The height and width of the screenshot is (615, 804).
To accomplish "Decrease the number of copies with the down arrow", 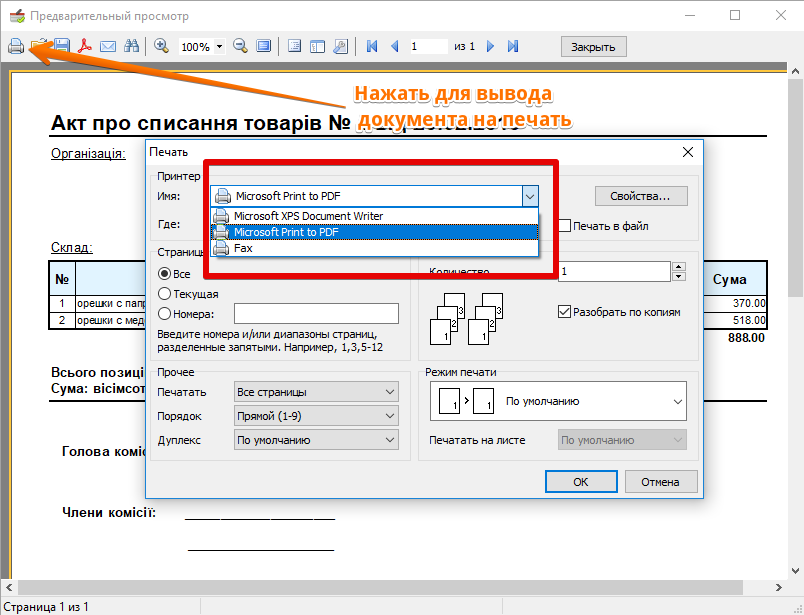I will pyautogui.click(x=679, y=276).
